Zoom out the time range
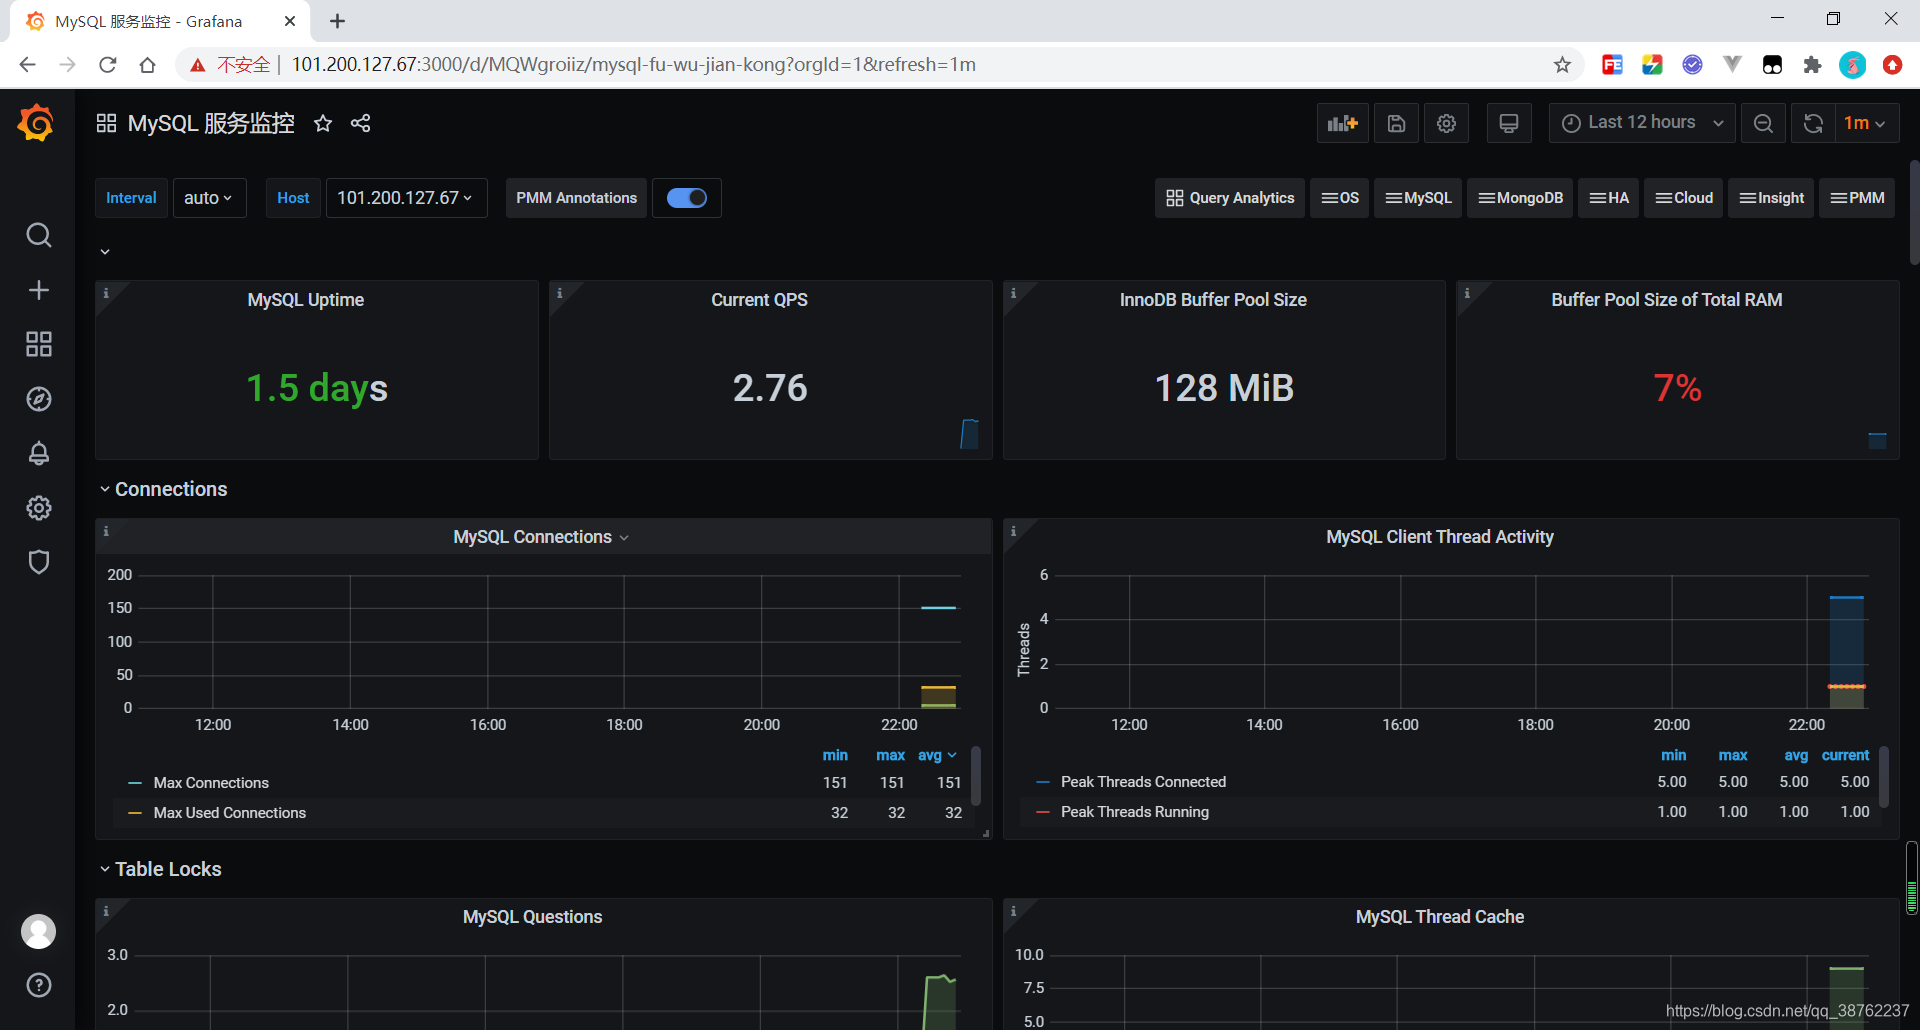1920x1030 pixels. (1764, 123)
